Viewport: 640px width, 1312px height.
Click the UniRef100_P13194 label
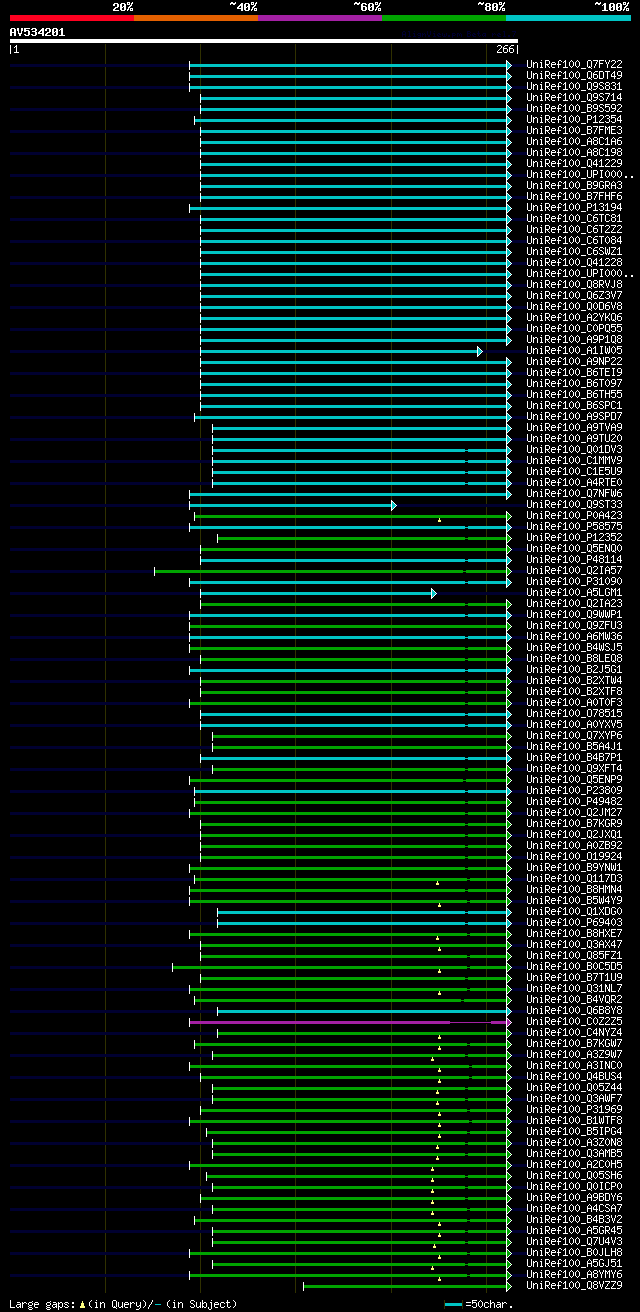575,207
